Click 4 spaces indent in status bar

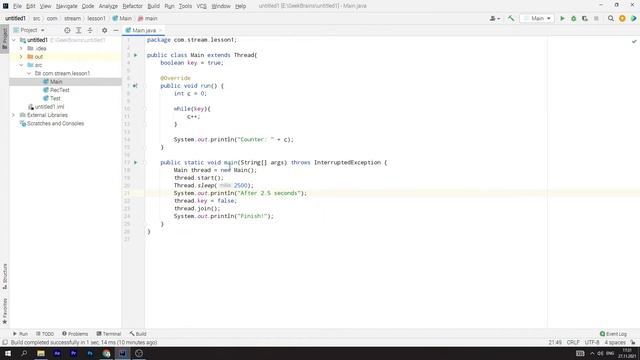click(x=615, y=342)
